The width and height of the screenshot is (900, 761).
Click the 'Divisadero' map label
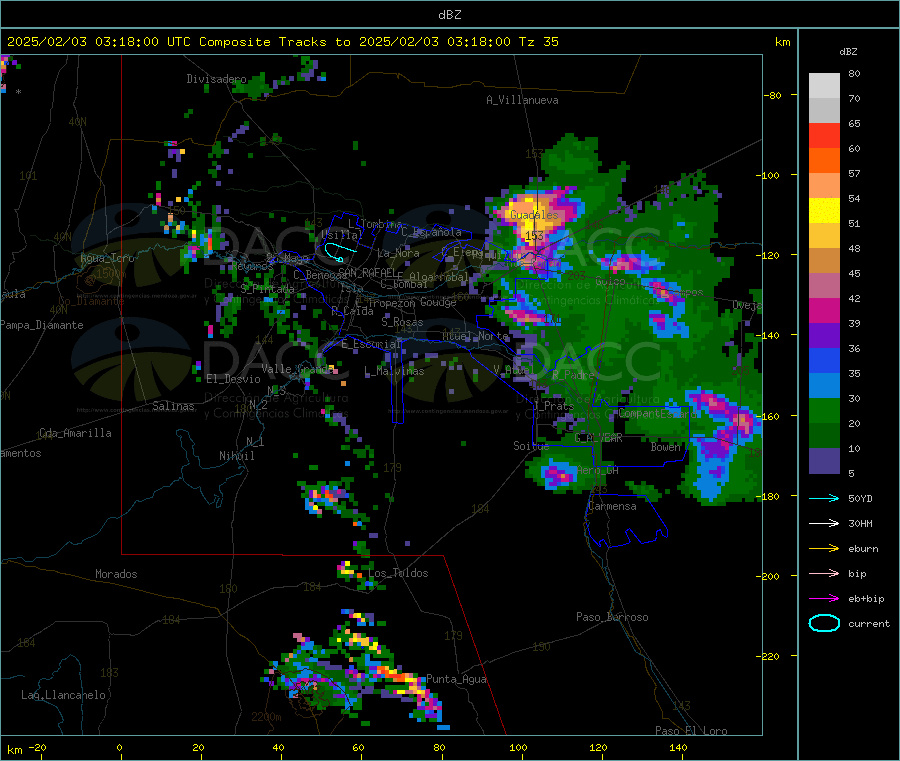coord(216,79)
